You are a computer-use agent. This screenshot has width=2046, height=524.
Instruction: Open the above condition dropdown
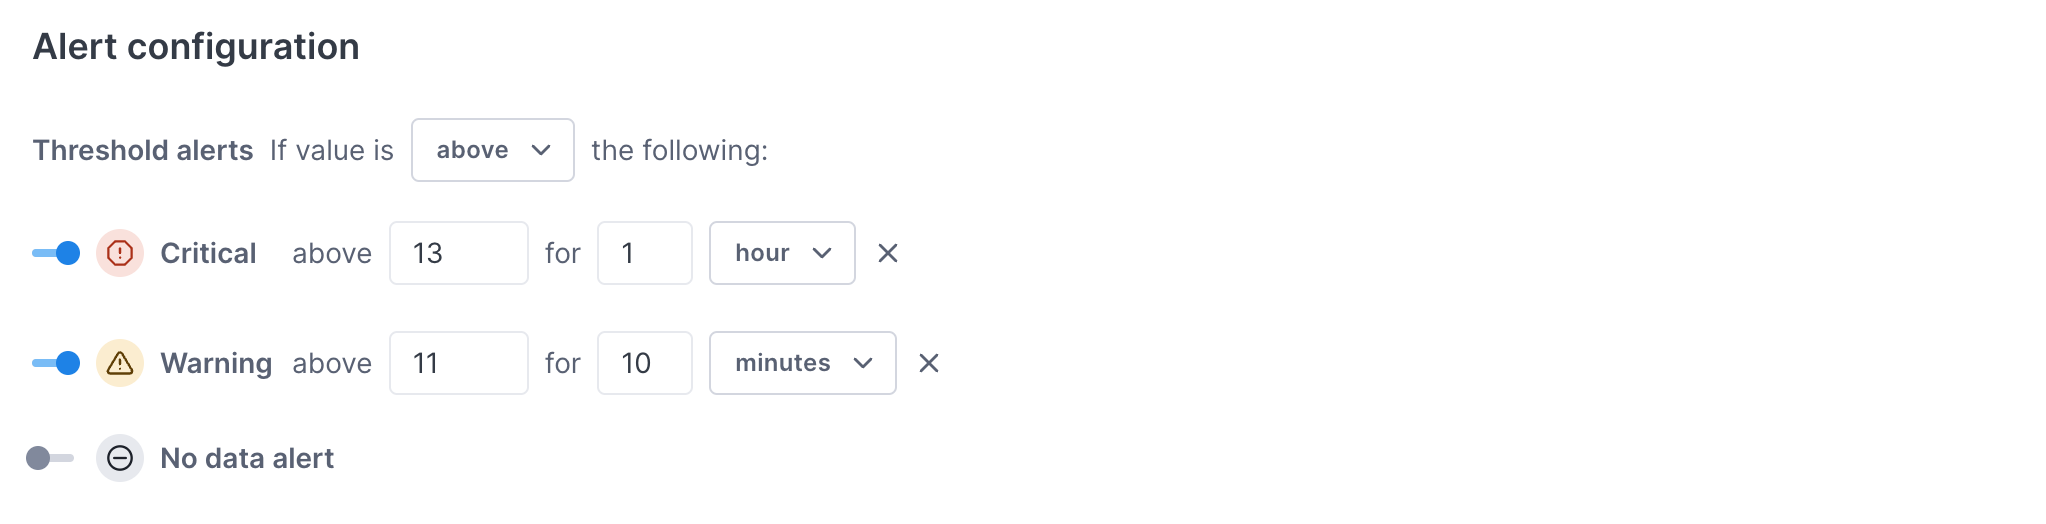click(493, 150)
